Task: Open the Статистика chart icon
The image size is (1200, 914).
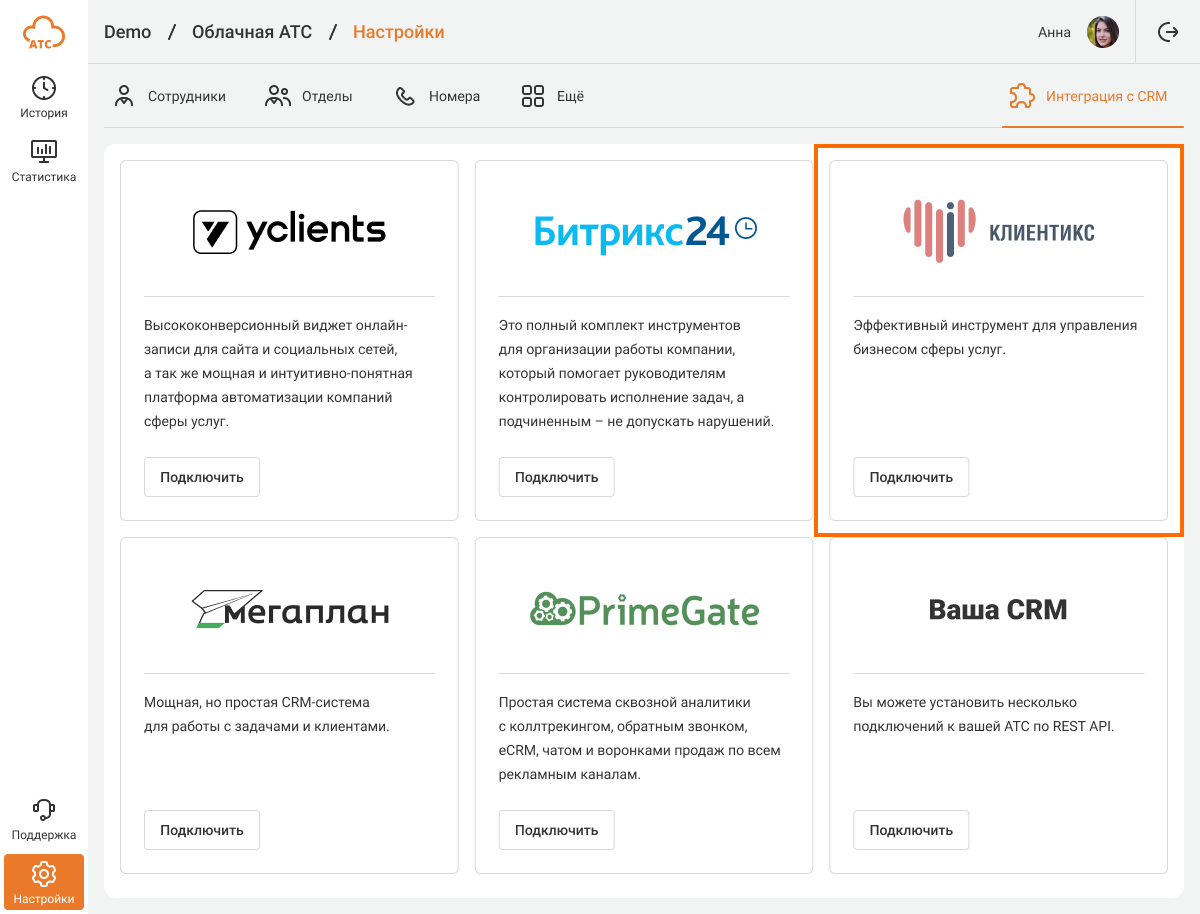Action: pyautogui.click(x=44, y=152)
